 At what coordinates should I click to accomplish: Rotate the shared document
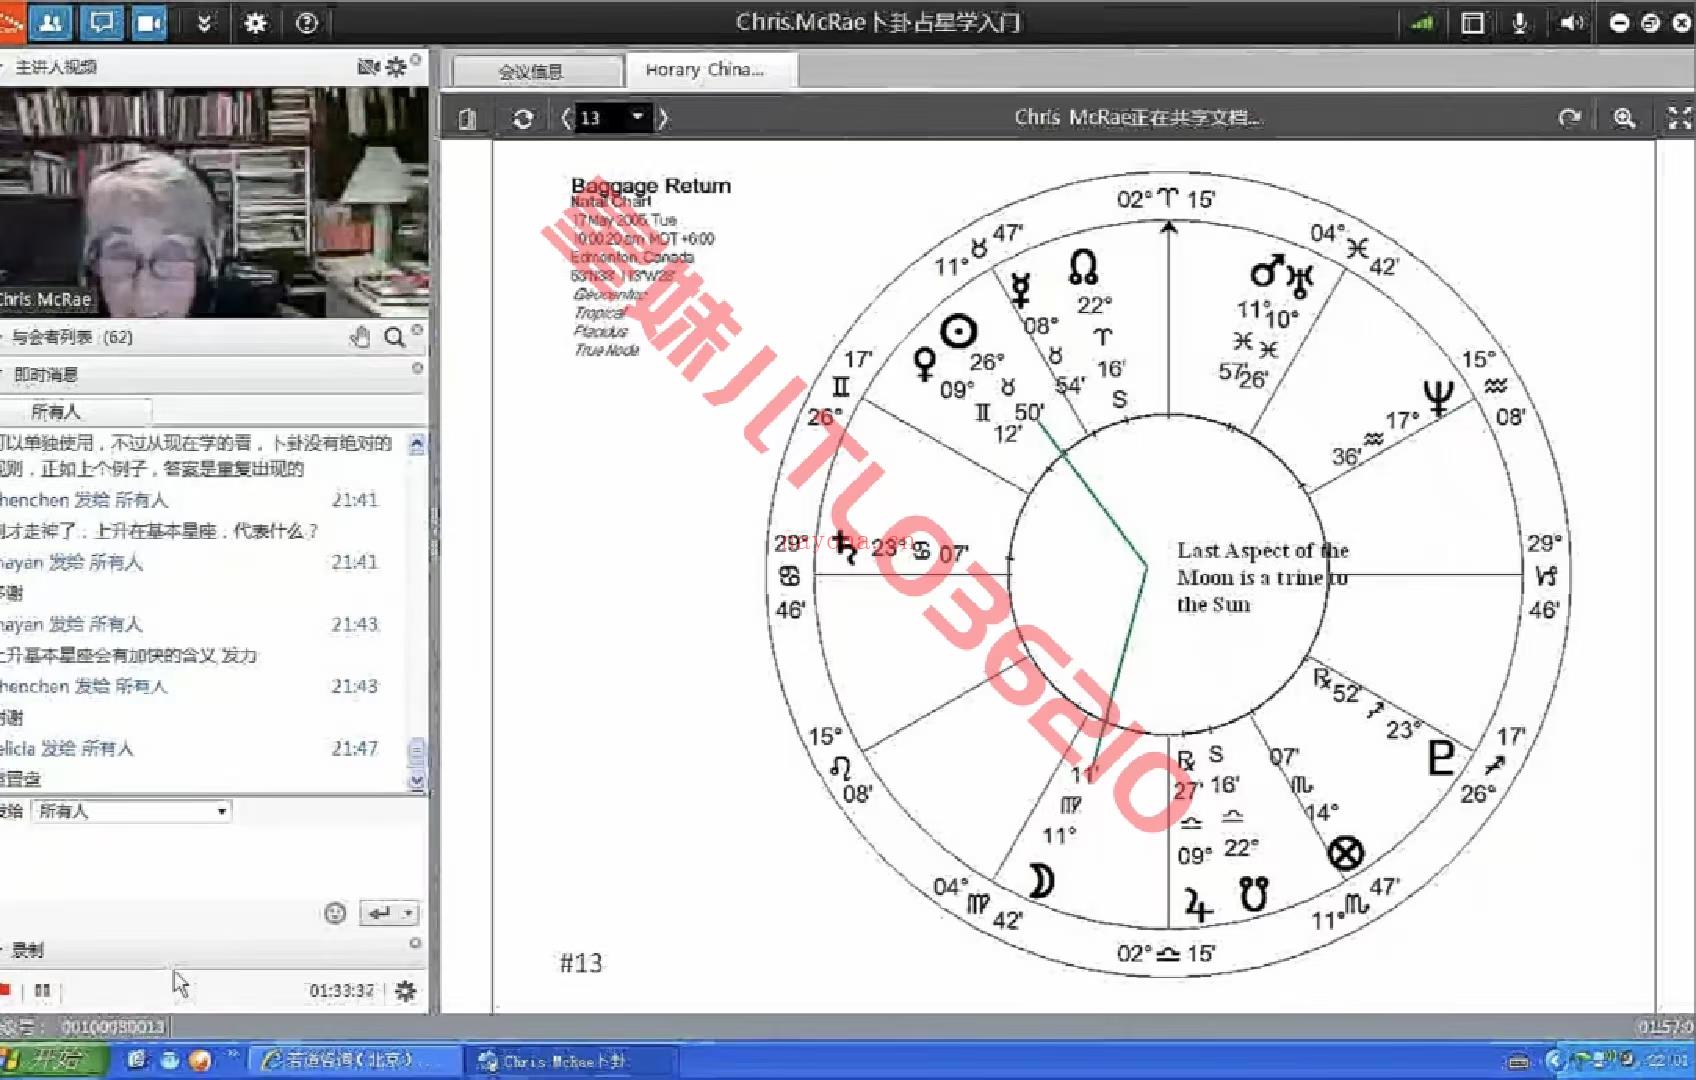(1569, 118)
